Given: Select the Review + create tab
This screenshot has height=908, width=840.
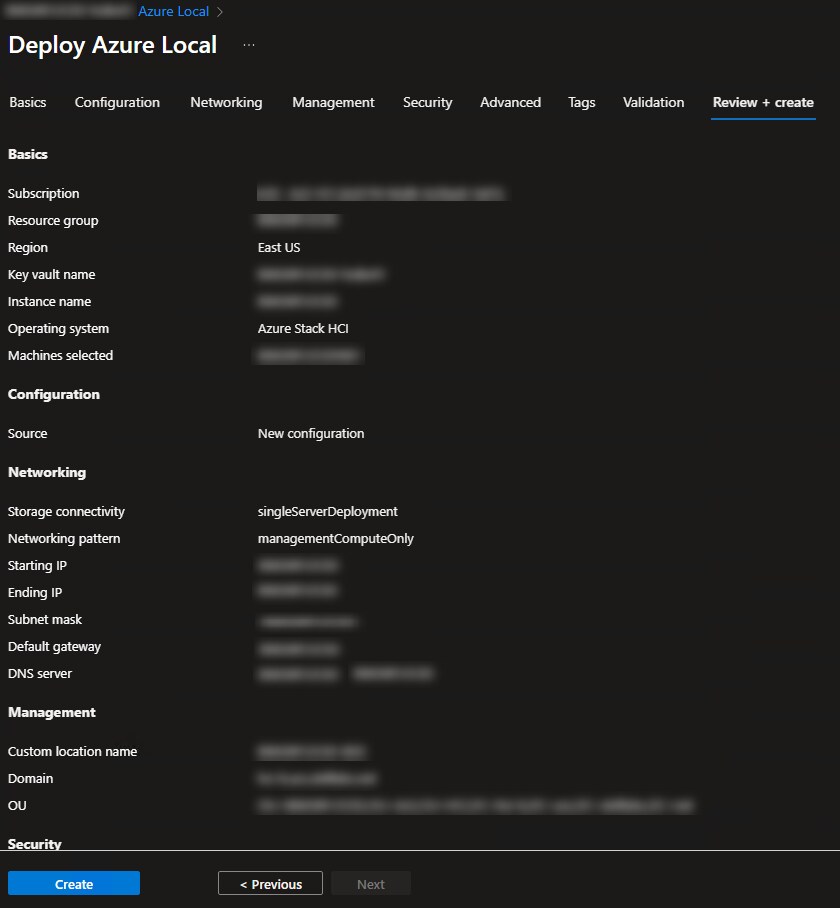Looking at the screenshot, I should coord(763,102).
